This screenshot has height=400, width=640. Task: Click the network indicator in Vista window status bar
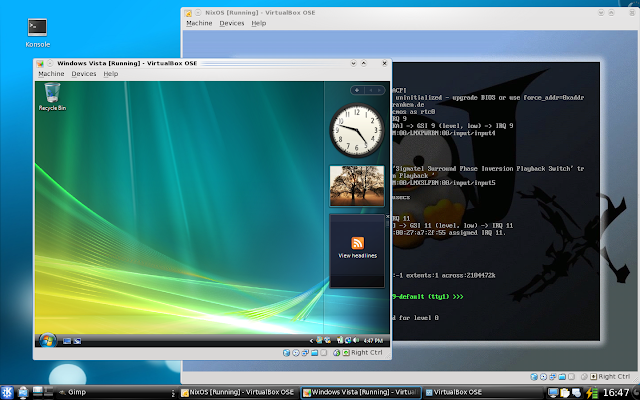pyautogui.click(x=305, y=353)
